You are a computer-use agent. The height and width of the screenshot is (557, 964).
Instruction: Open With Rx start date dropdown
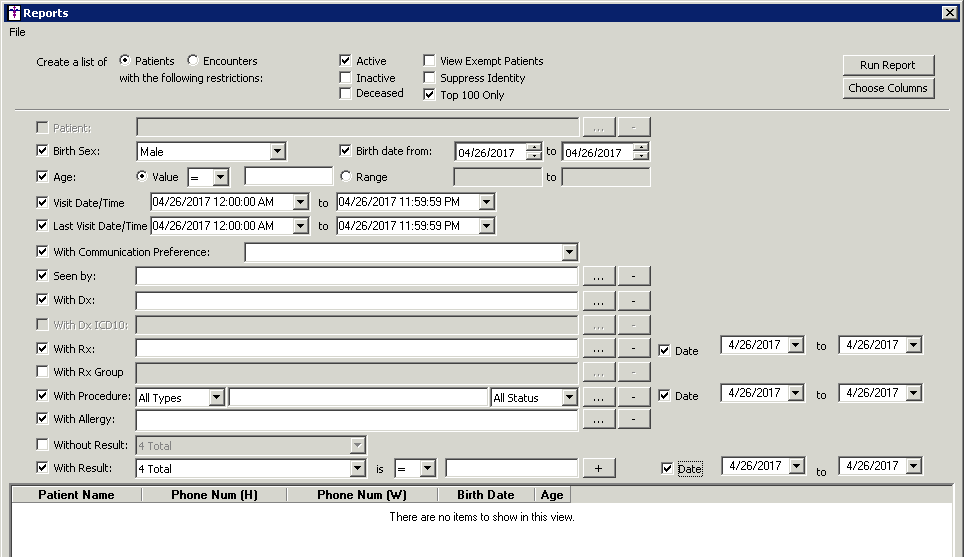796,345
